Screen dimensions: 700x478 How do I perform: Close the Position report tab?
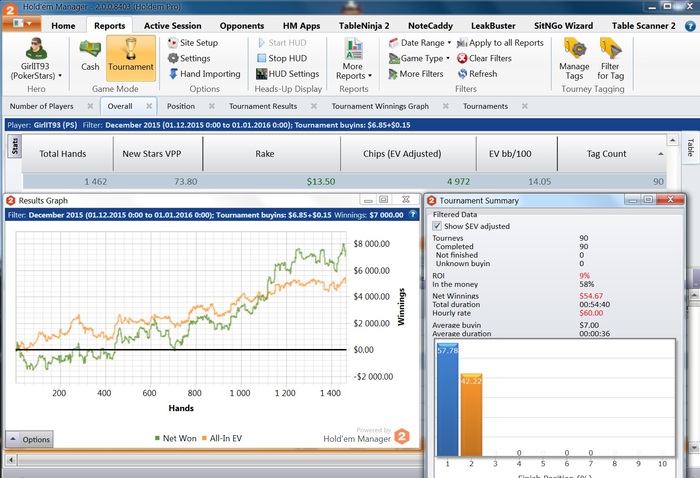tap(212, 106)
